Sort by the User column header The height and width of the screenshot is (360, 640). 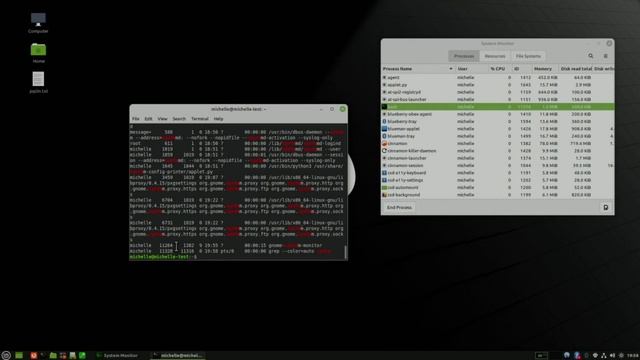pos(471,69)
